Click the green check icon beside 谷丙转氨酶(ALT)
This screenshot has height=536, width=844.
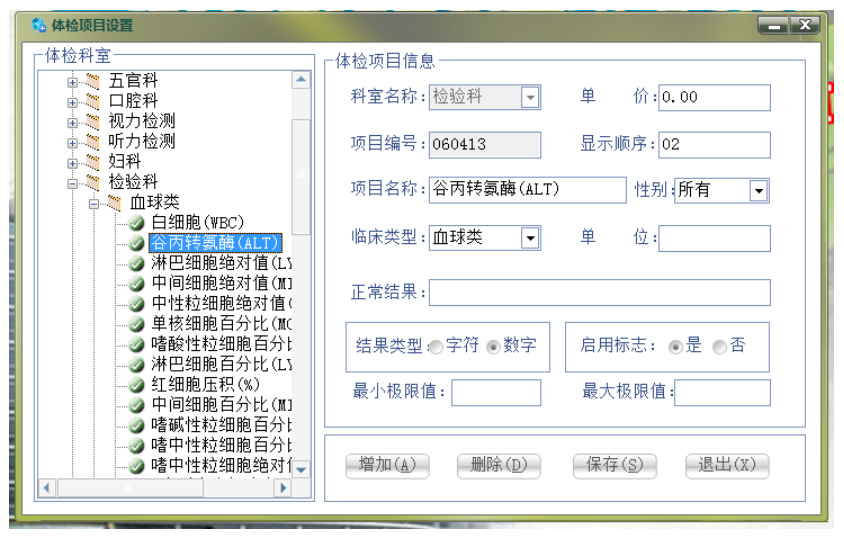pyautogui.click(x=137, y=243)
